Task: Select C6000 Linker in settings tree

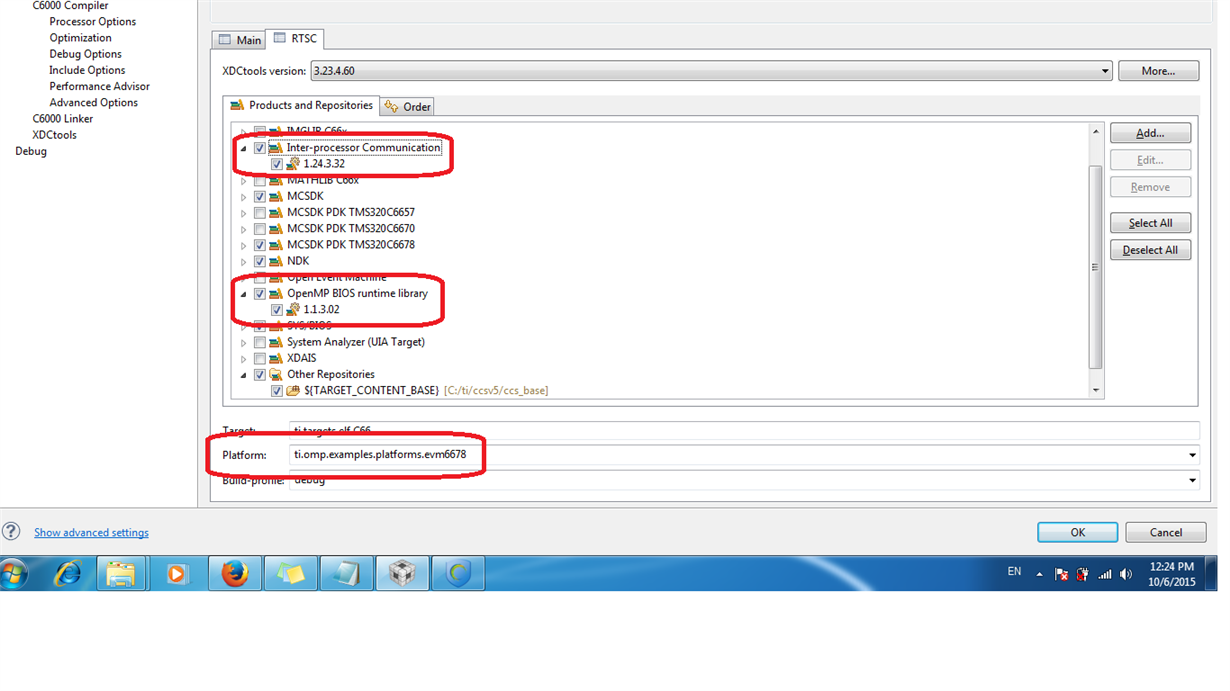Action: click(x=63, y=118)
